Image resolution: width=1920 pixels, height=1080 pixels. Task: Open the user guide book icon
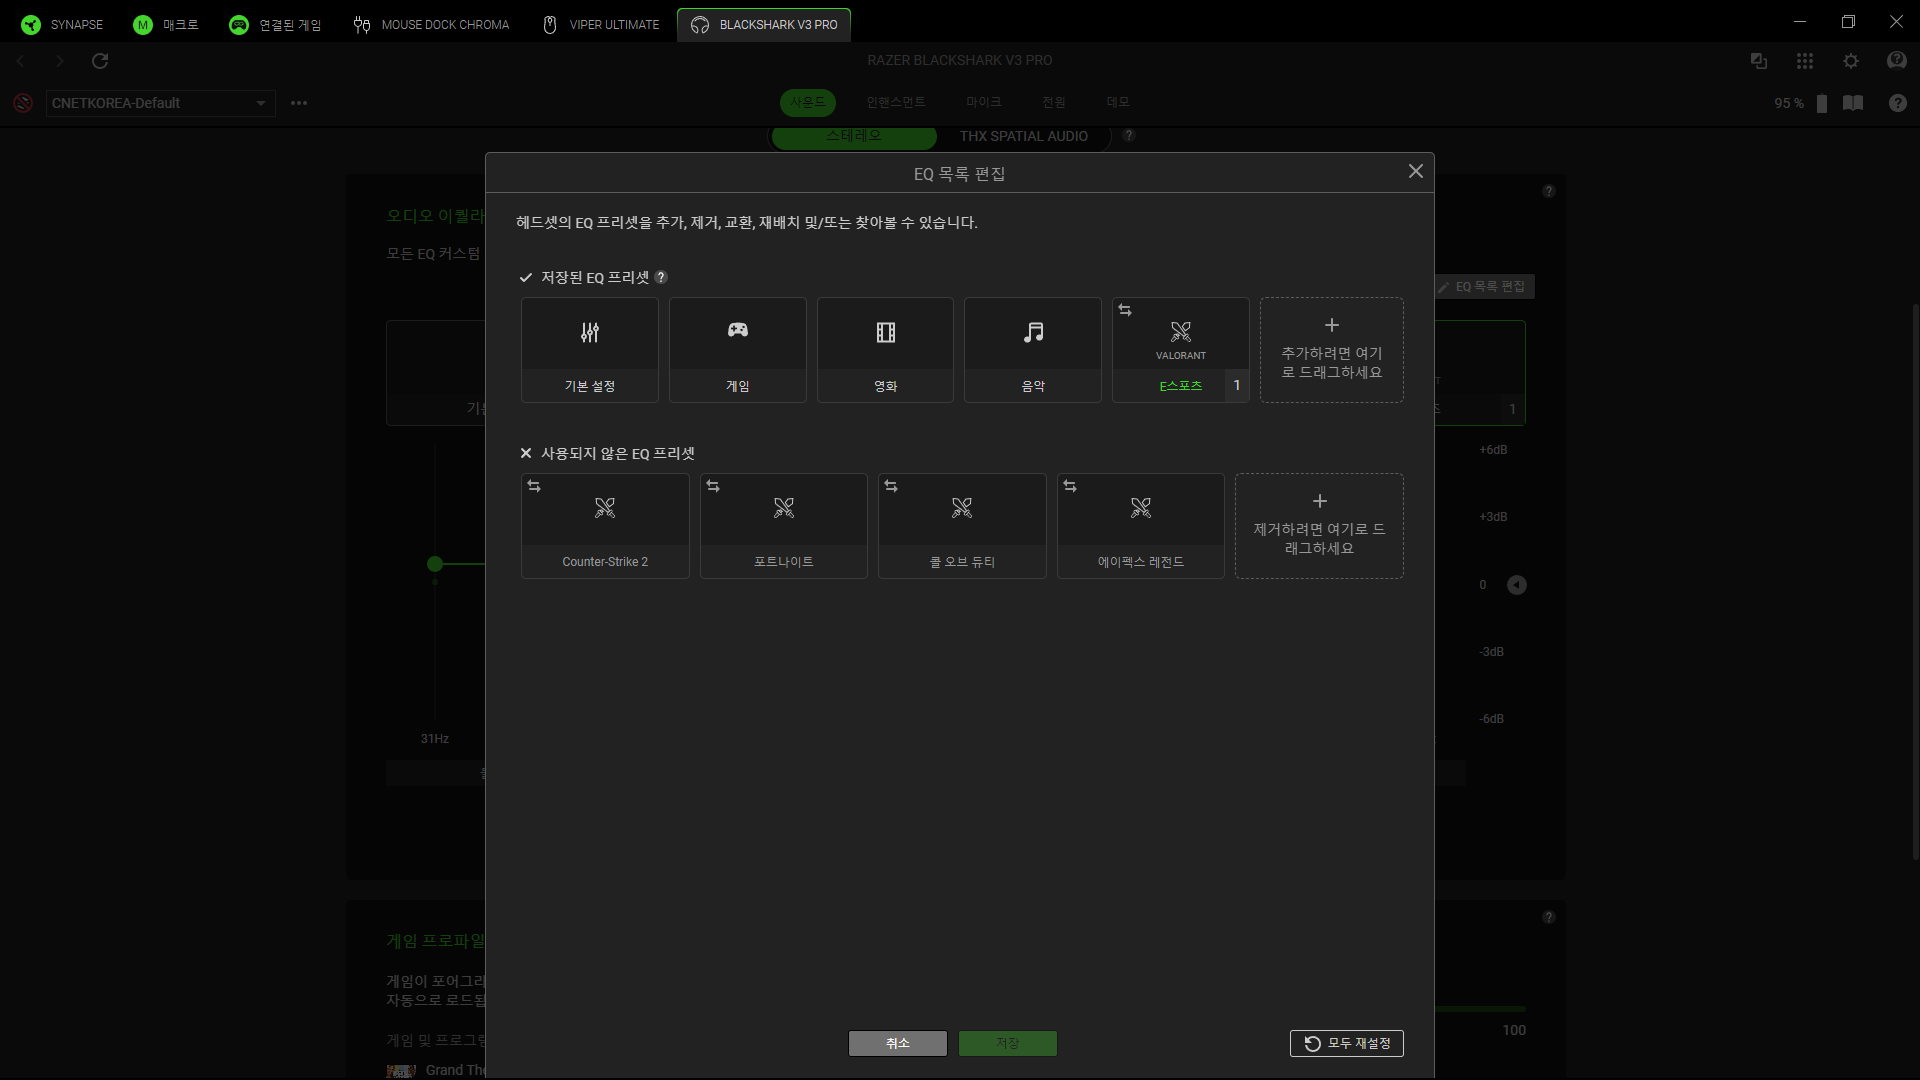point(1853,103)
